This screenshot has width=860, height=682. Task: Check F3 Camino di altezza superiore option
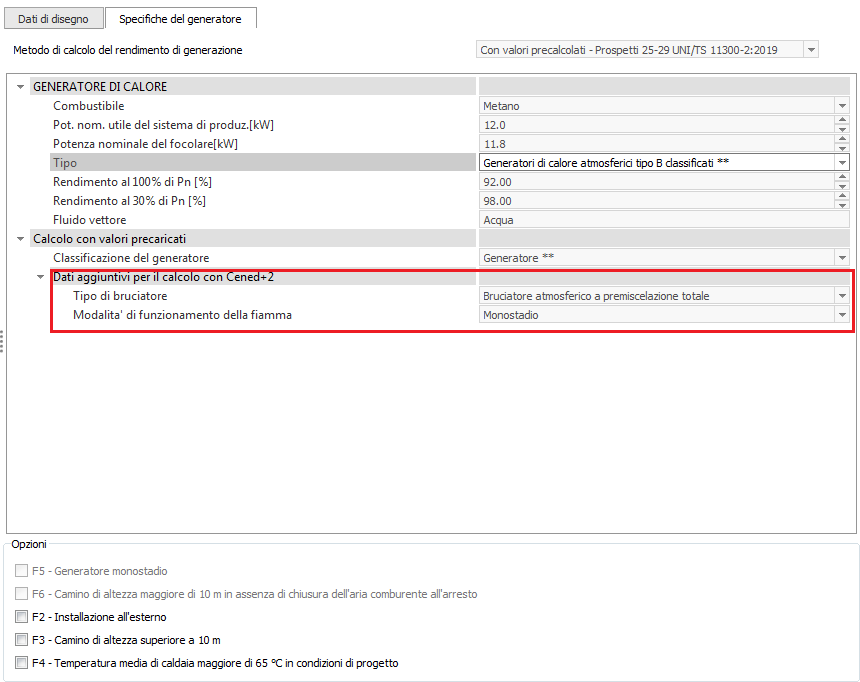click(x=22, y=640)
